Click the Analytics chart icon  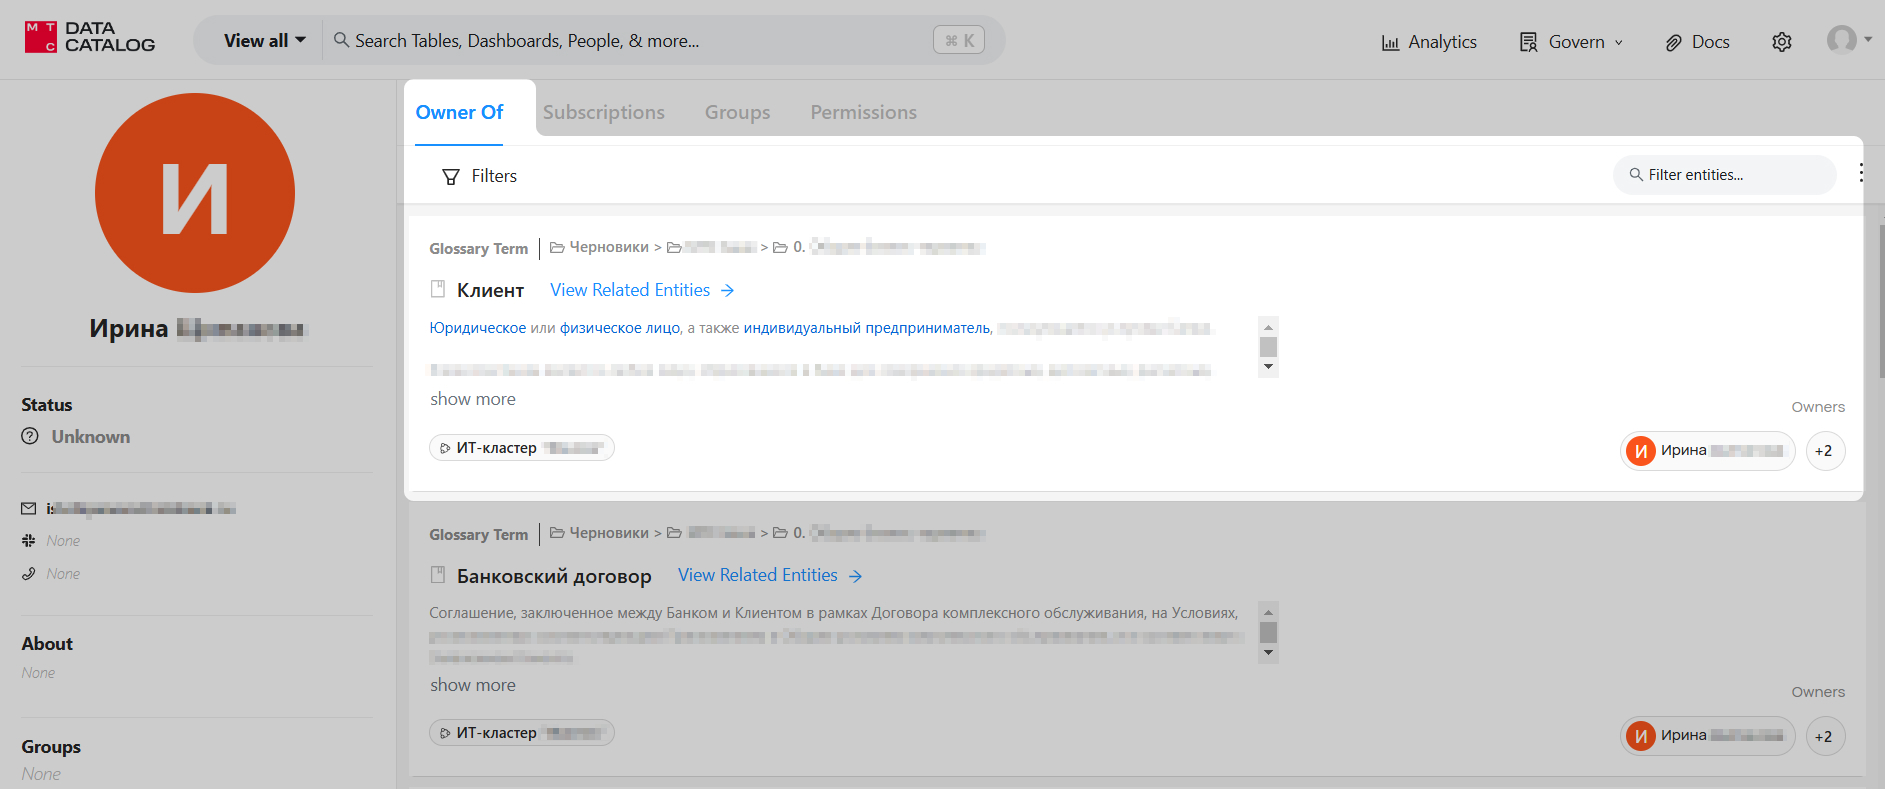1390,43
